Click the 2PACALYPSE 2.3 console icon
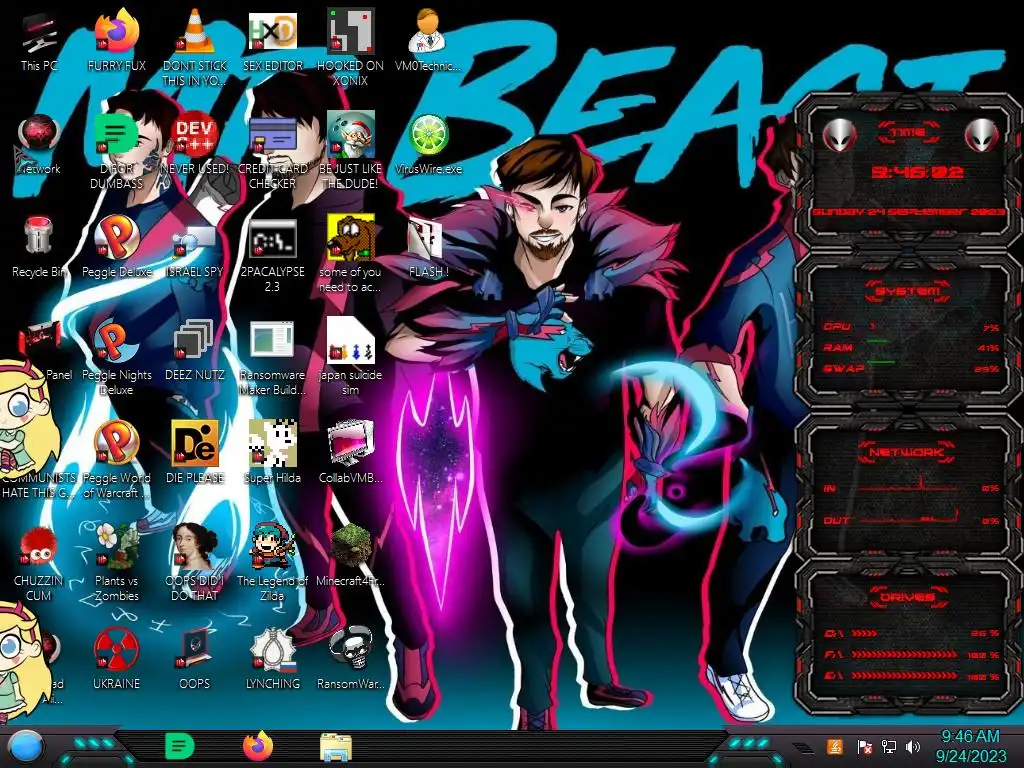This screenshot has width=1024, height=768. 272,256
